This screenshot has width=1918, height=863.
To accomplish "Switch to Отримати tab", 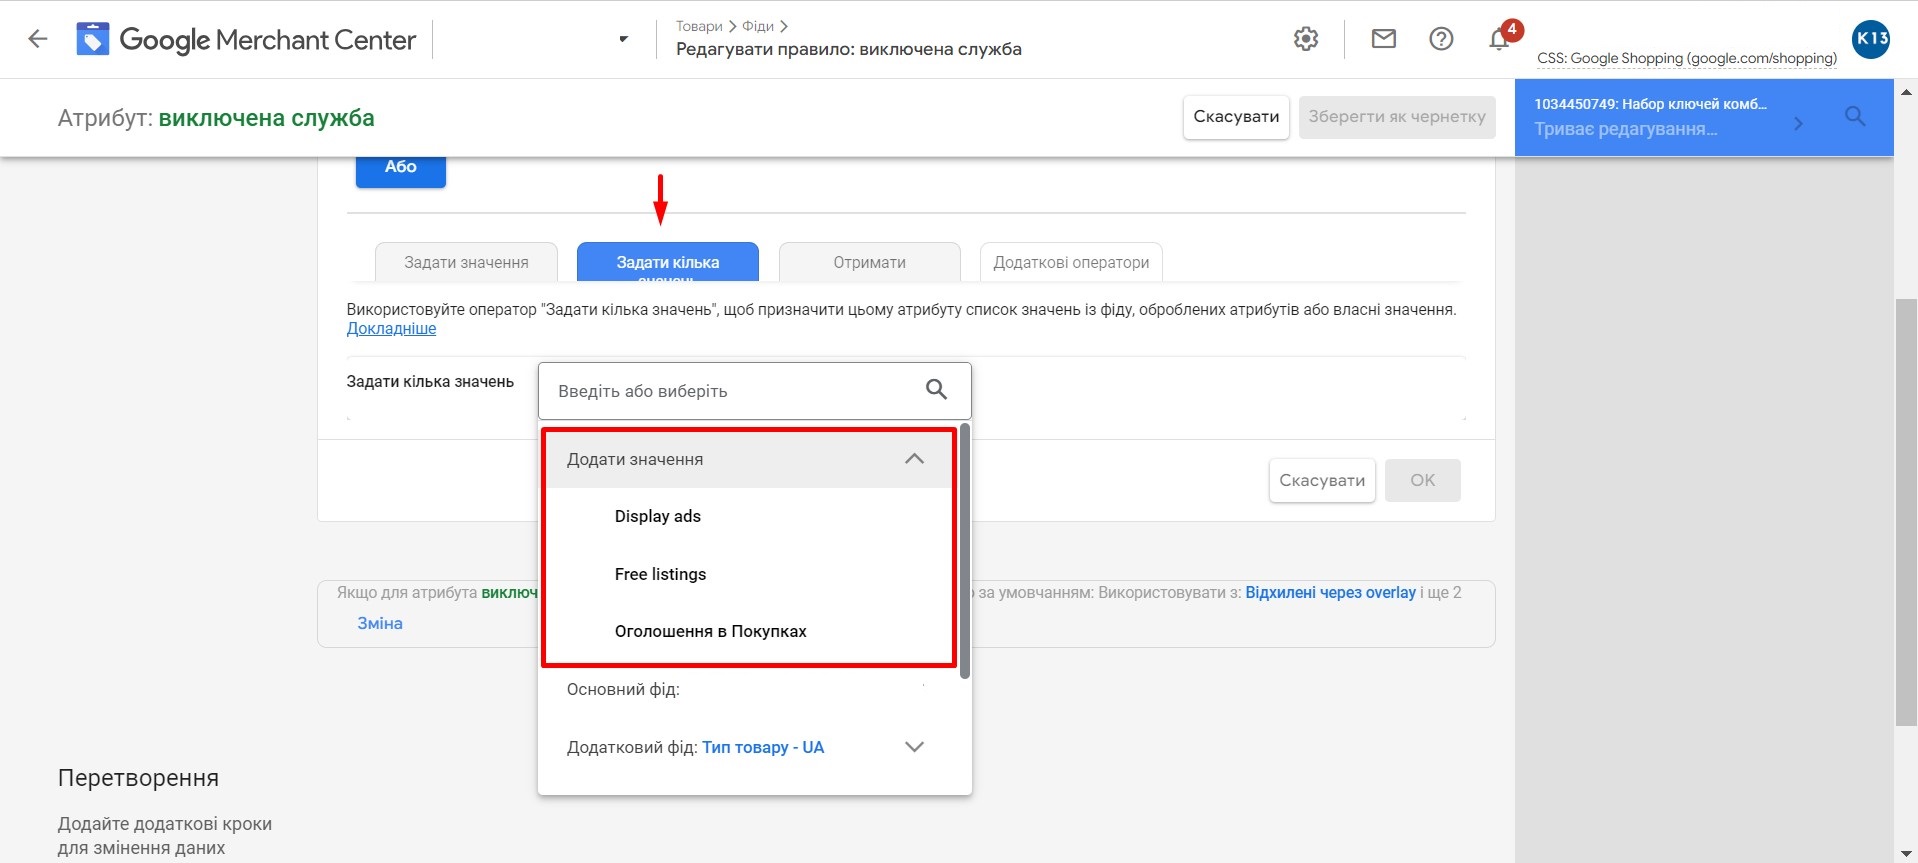I will point(870,262).
